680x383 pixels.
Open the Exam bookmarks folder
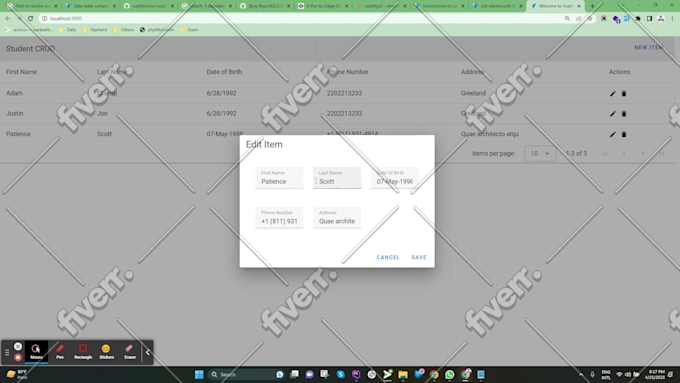click(189, 30)
